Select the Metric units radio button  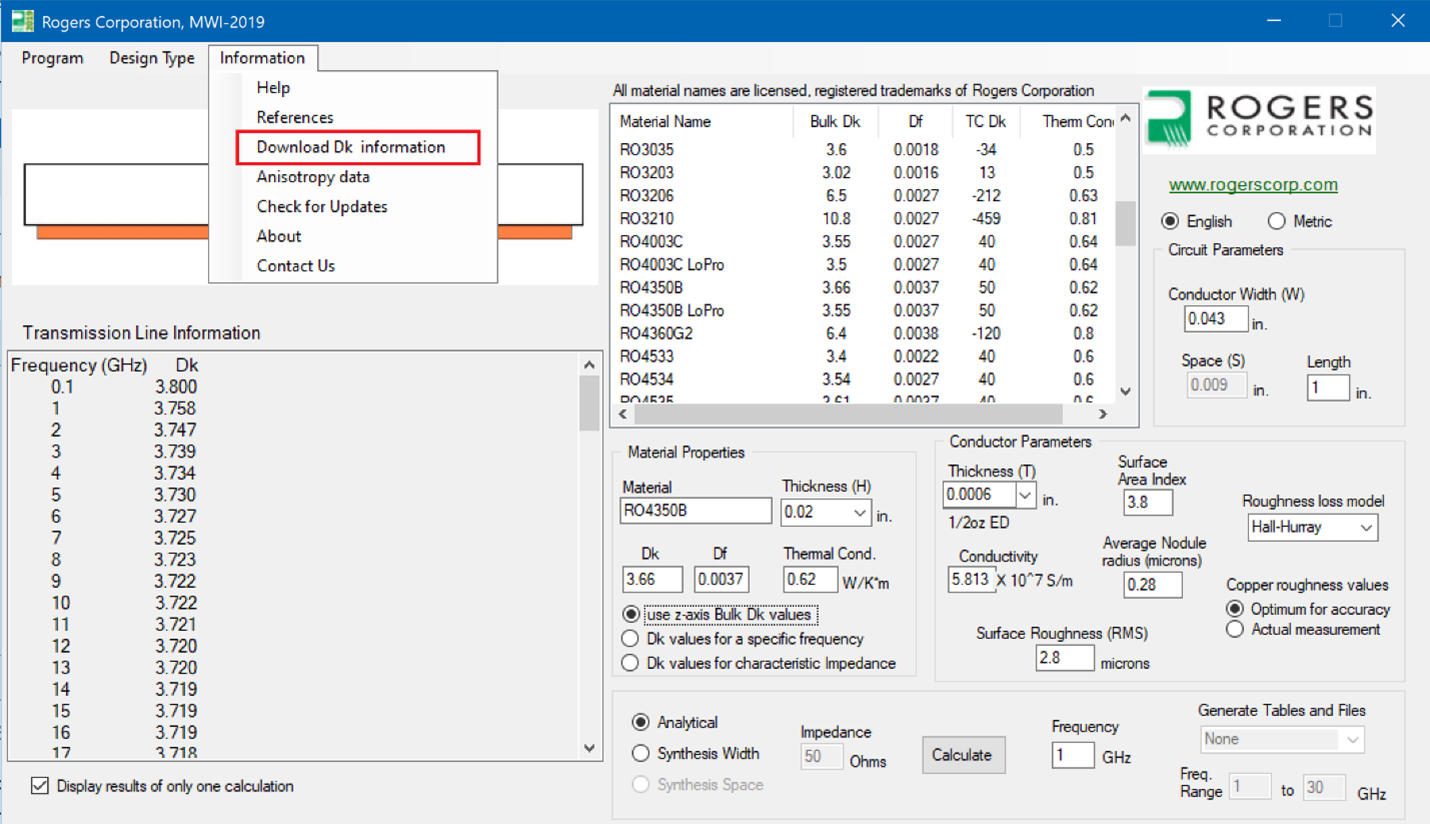click(1276, 221)
